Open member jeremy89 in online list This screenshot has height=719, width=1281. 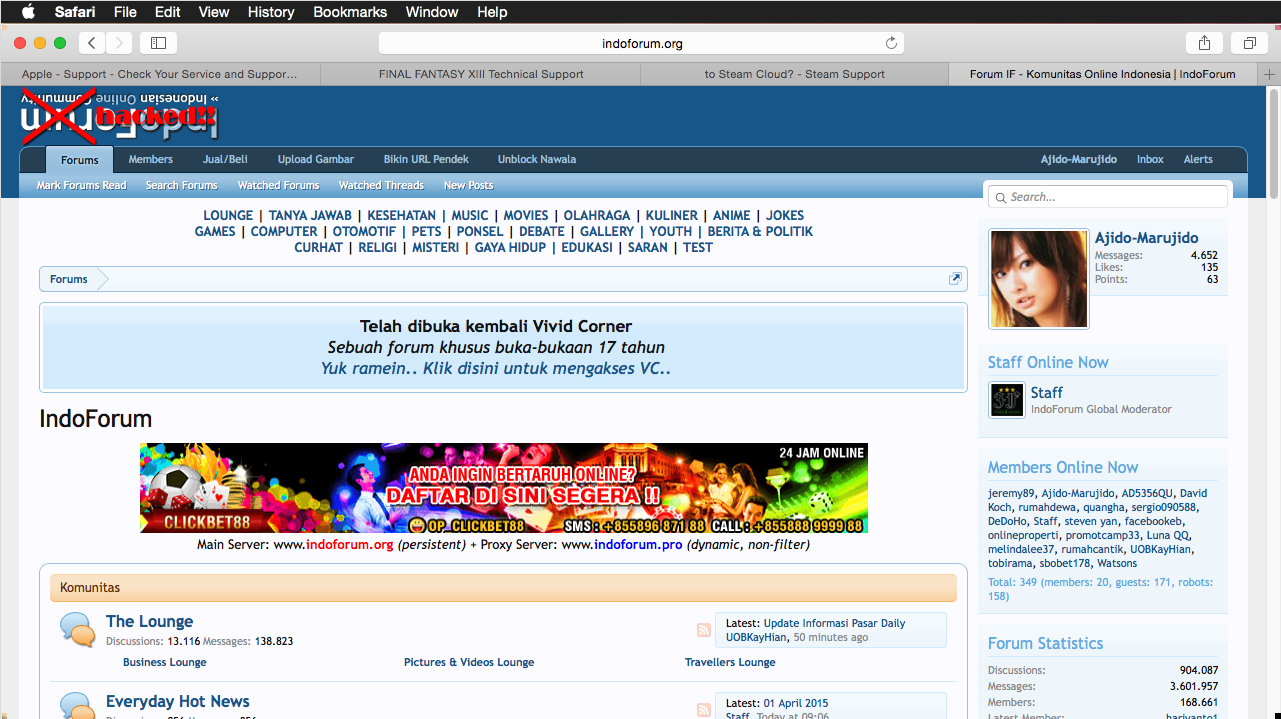[x=1011, y=493]
